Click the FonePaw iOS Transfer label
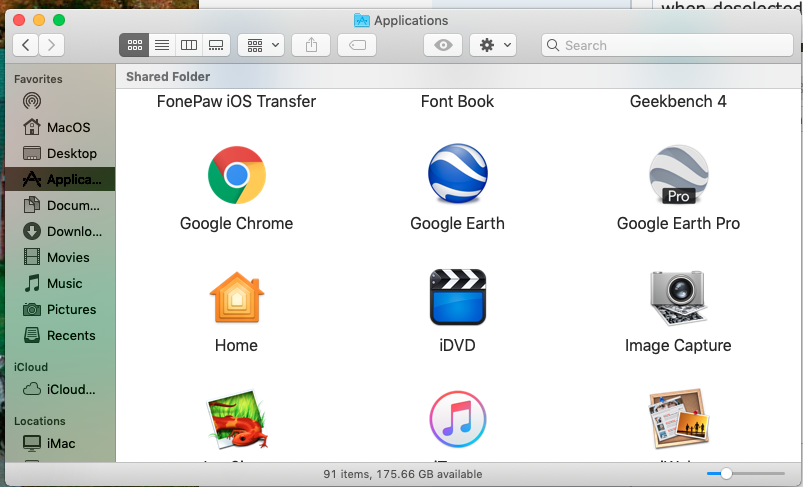The height and width of the screenshot is (487, 803). pyautogui.click(x=237, y=101)
